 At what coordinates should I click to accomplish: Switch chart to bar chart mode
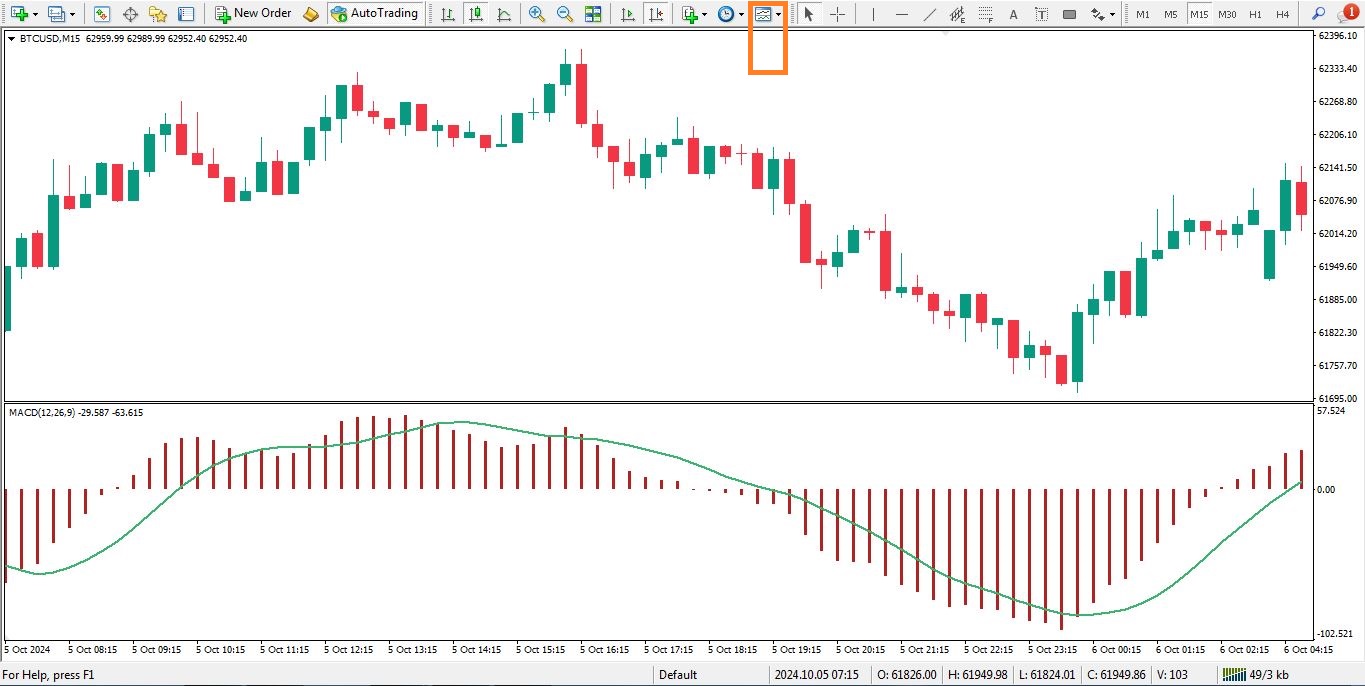447,14
